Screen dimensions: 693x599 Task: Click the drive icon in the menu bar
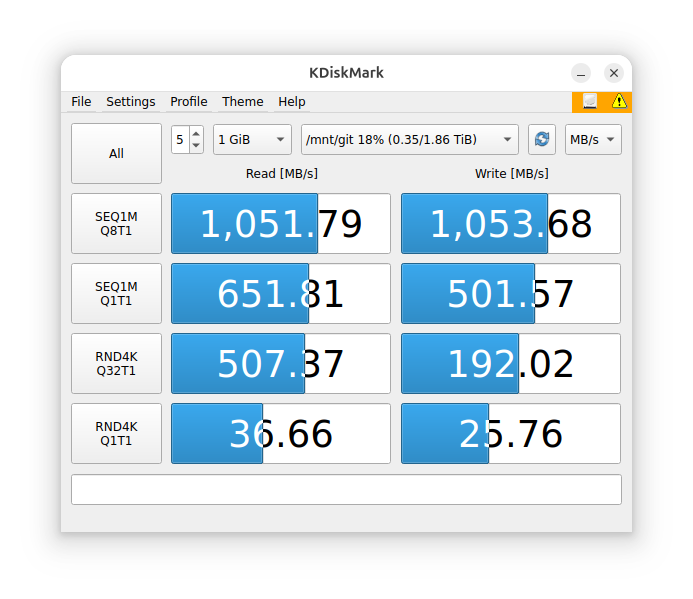590,101
